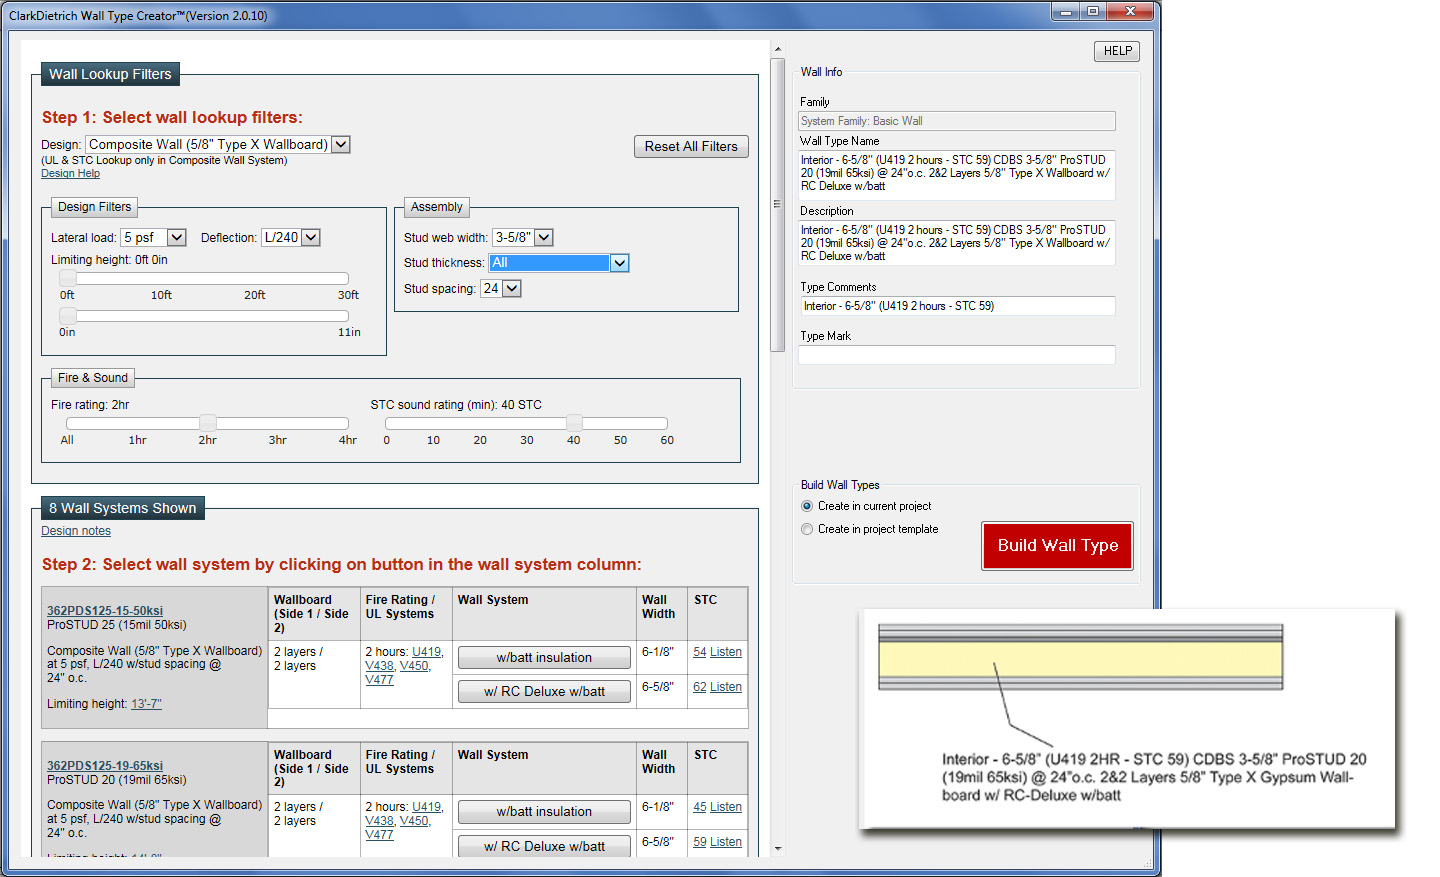
Task: Click the Listen link beside STC 59
Action: (x=726, y=842)
